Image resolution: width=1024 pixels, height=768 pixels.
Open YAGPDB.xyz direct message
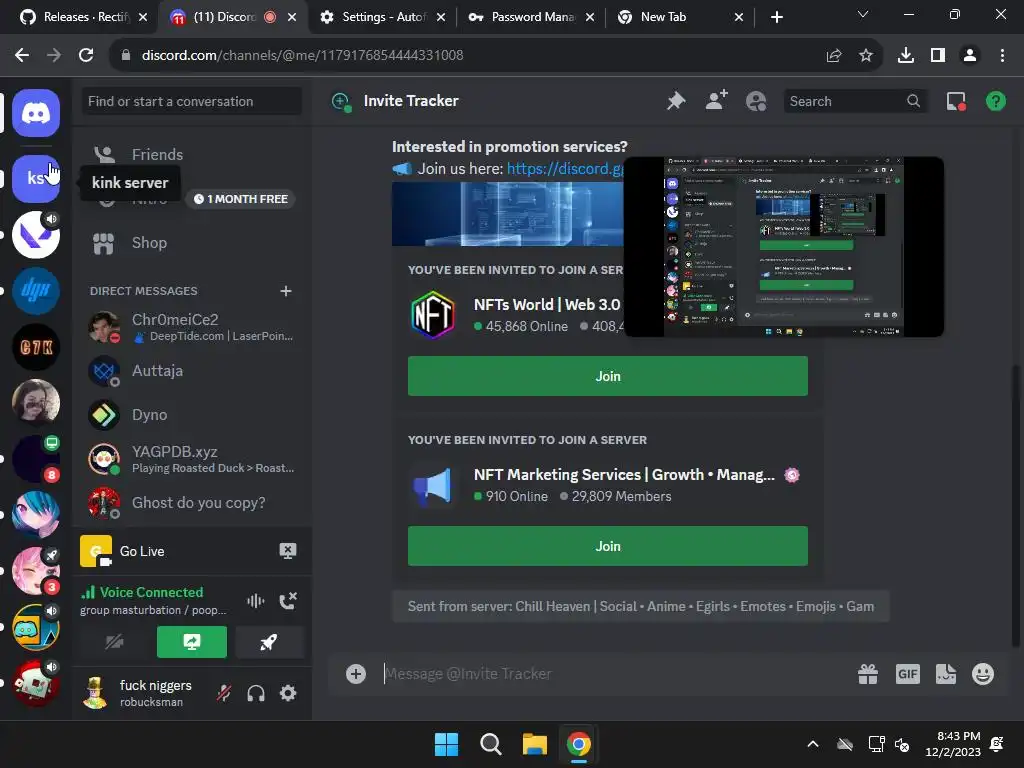191,459
